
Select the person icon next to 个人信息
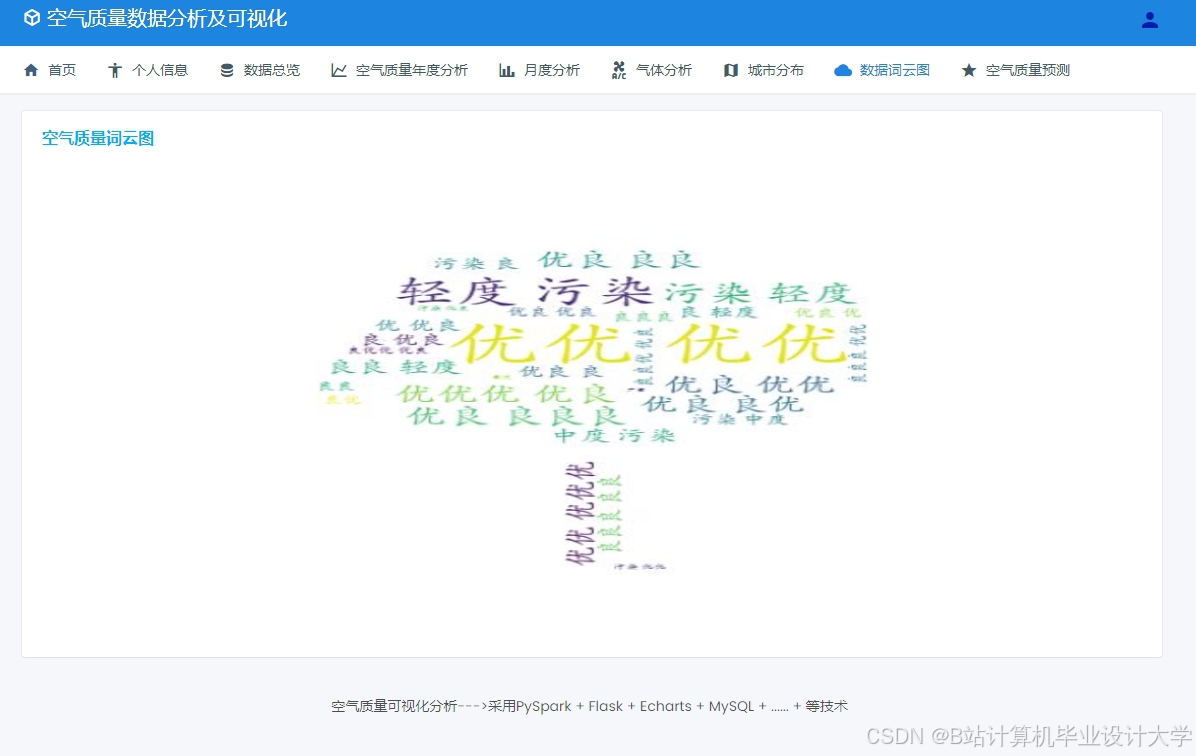point(112,70)
